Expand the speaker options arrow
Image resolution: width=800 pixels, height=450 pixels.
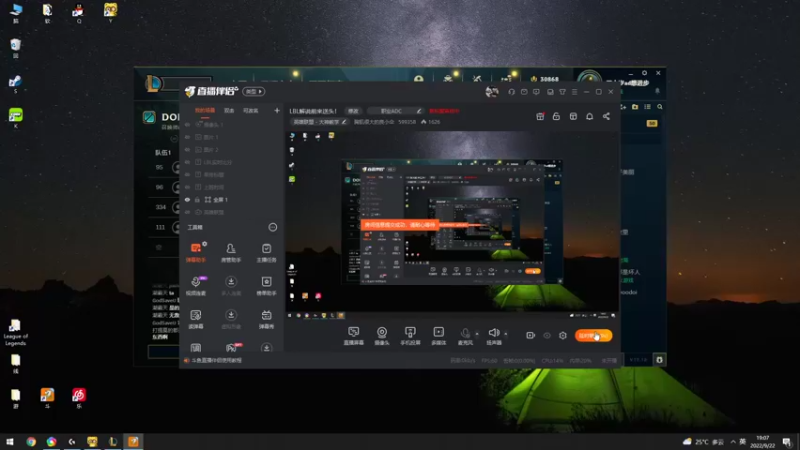point(506,334)
